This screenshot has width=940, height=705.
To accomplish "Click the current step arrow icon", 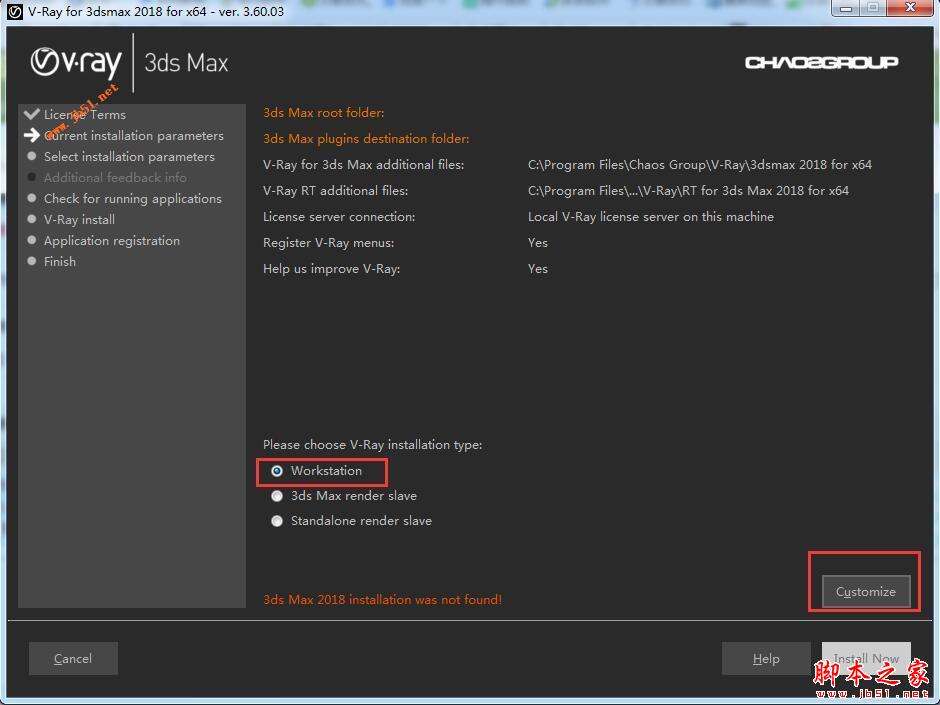I will 31,135.
